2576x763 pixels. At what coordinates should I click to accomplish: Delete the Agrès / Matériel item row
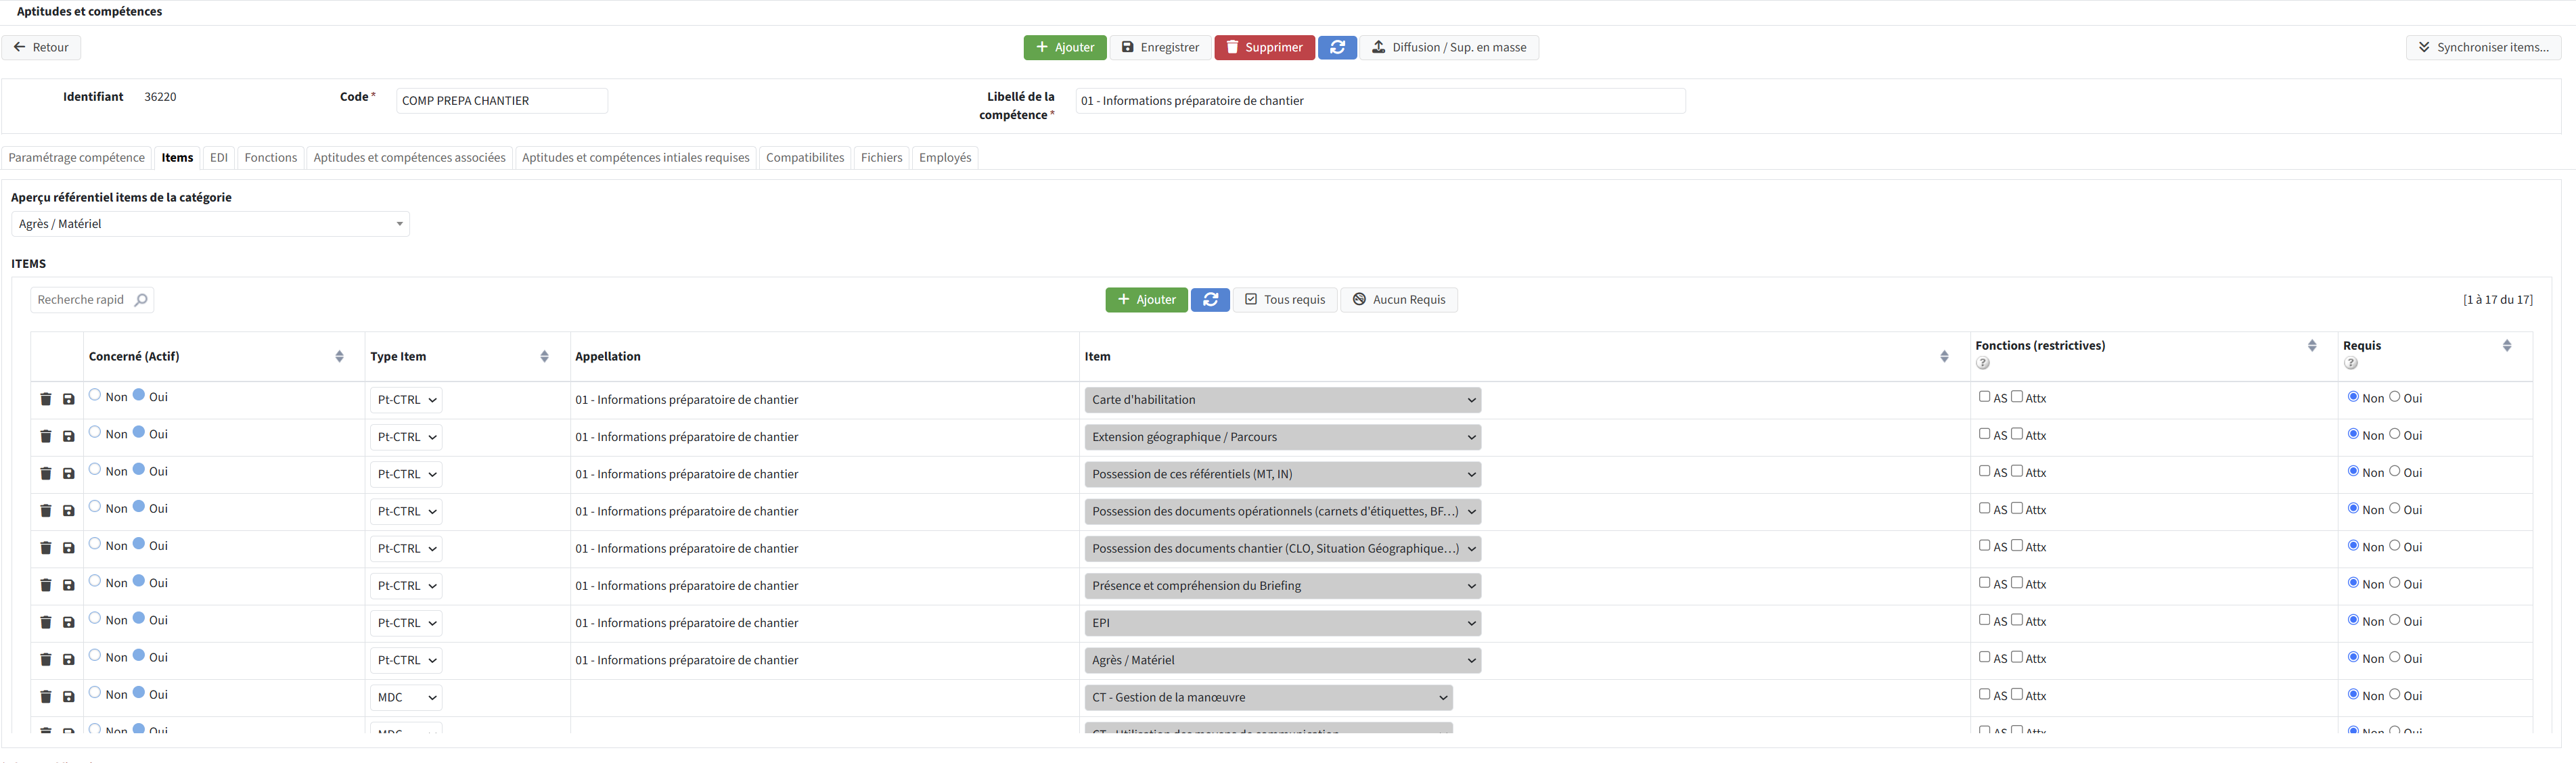(x=46, y=659)
